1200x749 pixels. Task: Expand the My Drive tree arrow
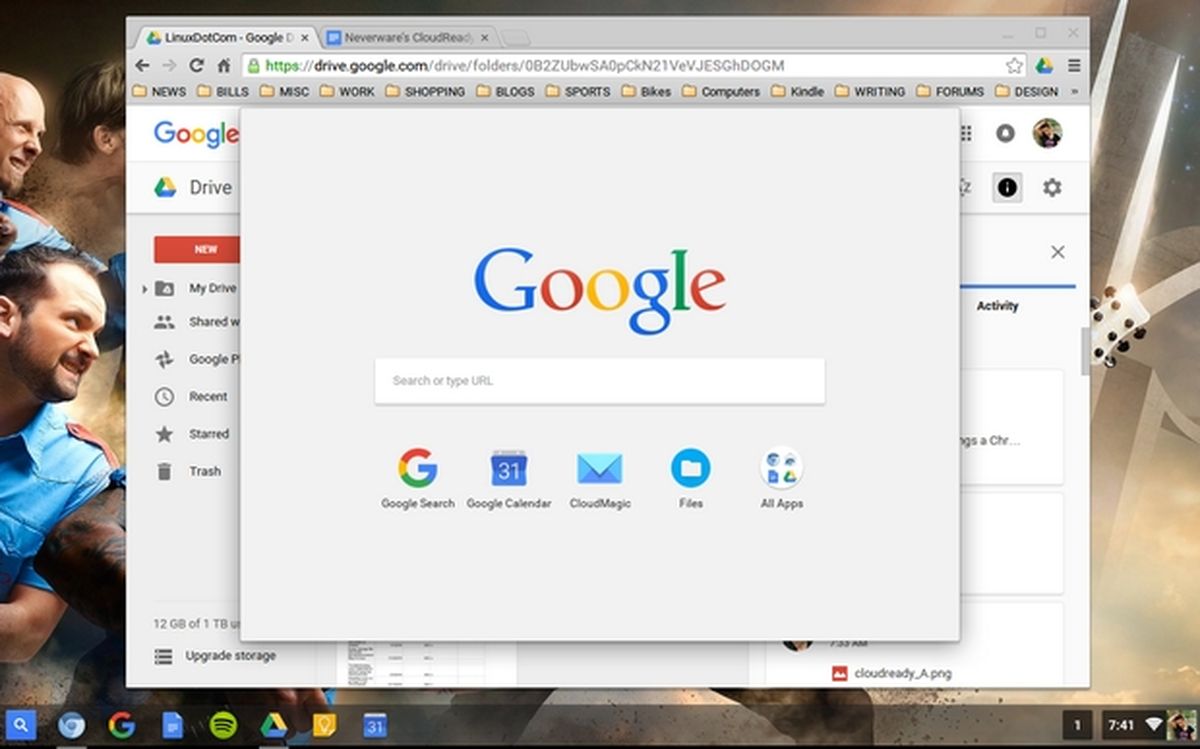(x=145, y=288)
